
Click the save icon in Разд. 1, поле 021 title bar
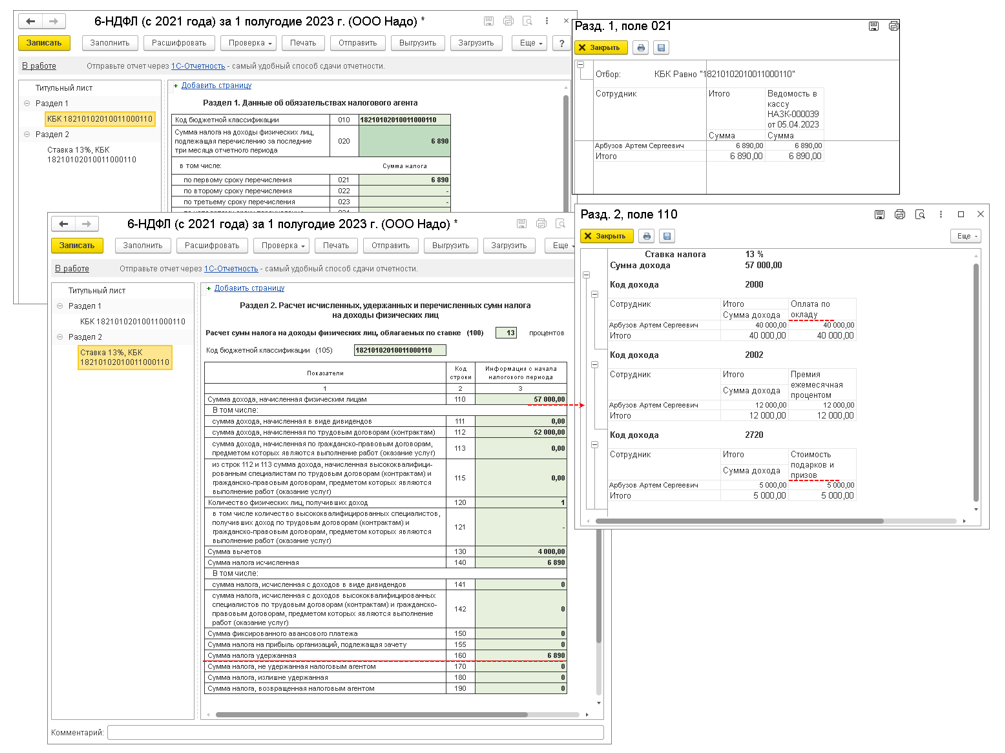click(x=873, y=26)
